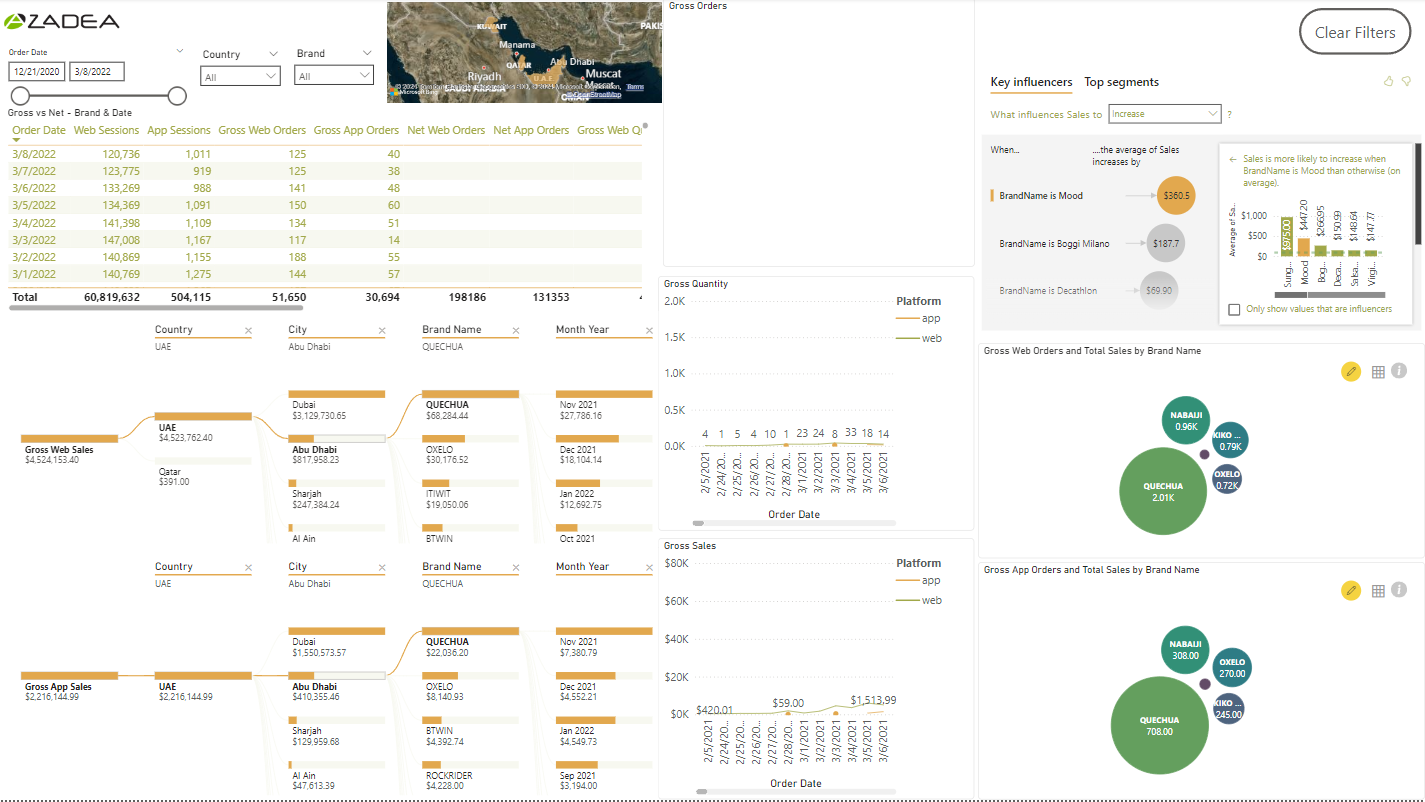Sort table by Net App Orders column

(x=531, y=130)
